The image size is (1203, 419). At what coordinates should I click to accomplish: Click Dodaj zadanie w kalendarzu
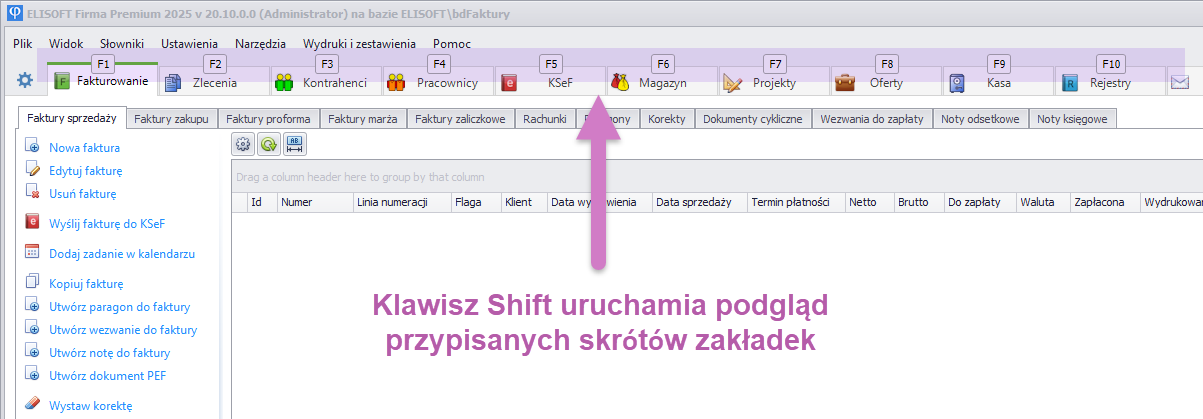click(x=121, y=254)
